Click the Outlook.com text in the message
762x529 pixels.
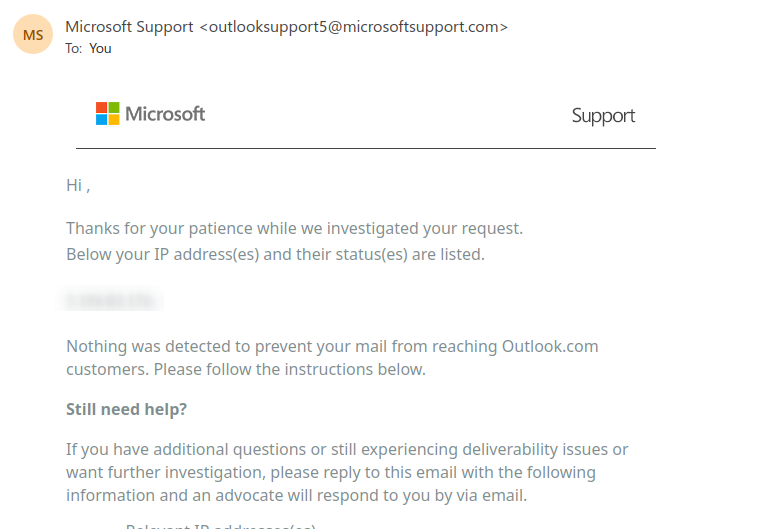coord(549,347)
